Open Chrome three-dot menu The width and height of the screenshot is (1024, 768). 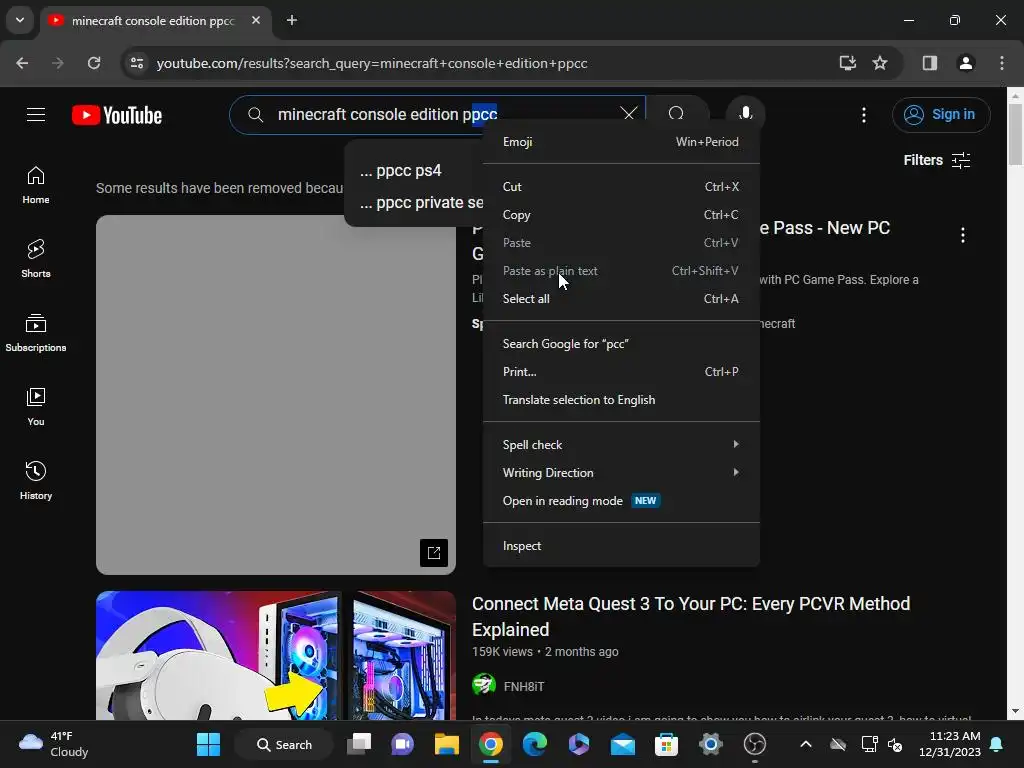coord(1002,63)
